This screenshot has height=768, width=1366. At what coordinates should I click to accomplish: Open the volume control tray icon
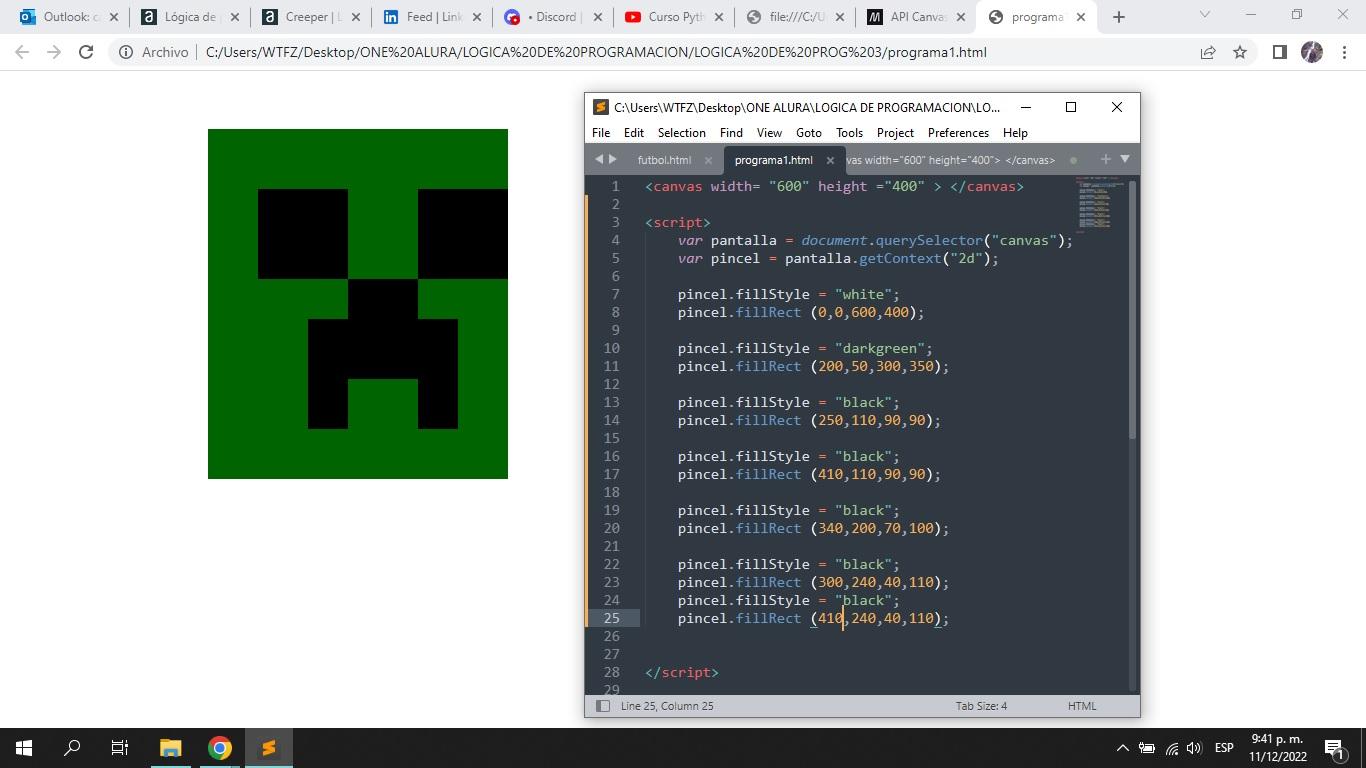[x=1193, y=748]
